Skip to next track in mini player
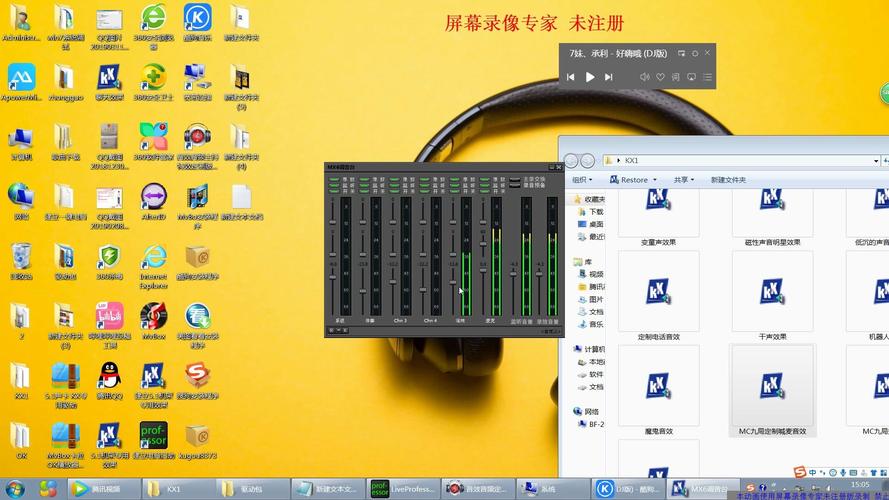Viewport: 889px width, 500px height. coord(608,77)
